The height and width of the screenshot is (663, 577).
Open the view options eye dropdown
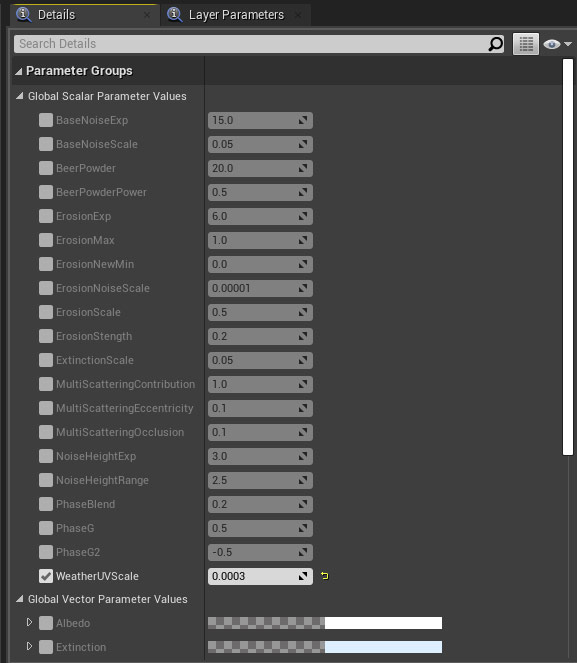(557, 44)
